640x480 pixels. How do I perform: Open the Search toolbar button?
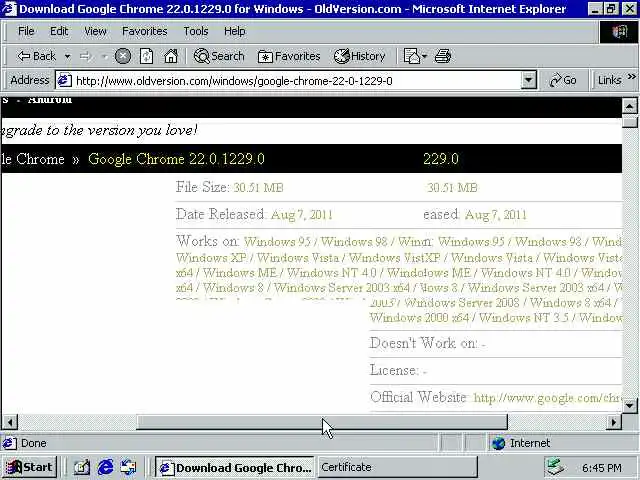(219, 56)
